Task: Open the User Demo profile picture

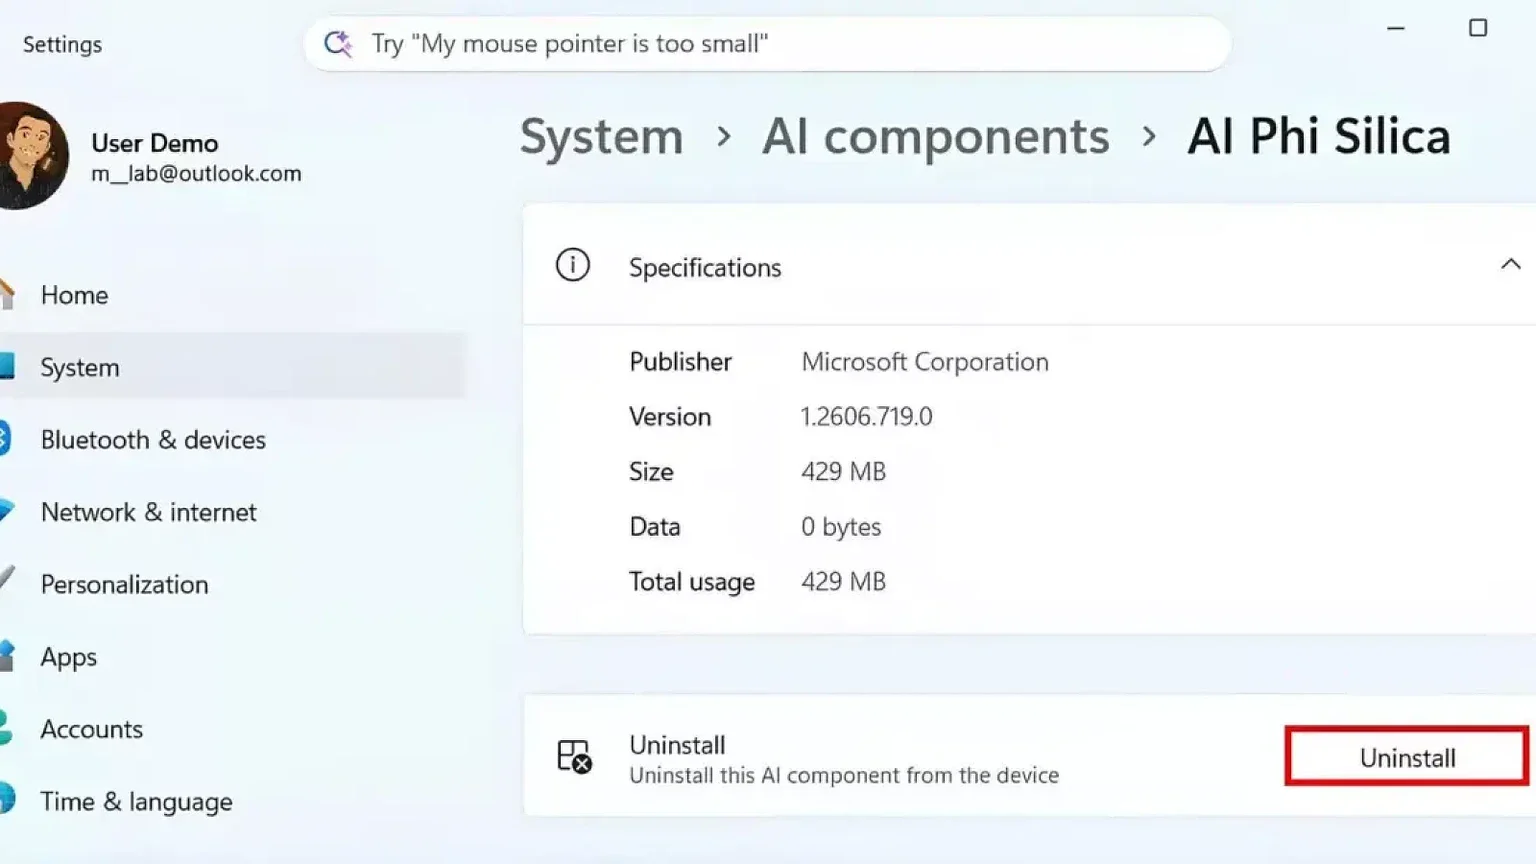Action: coord(32,155)
